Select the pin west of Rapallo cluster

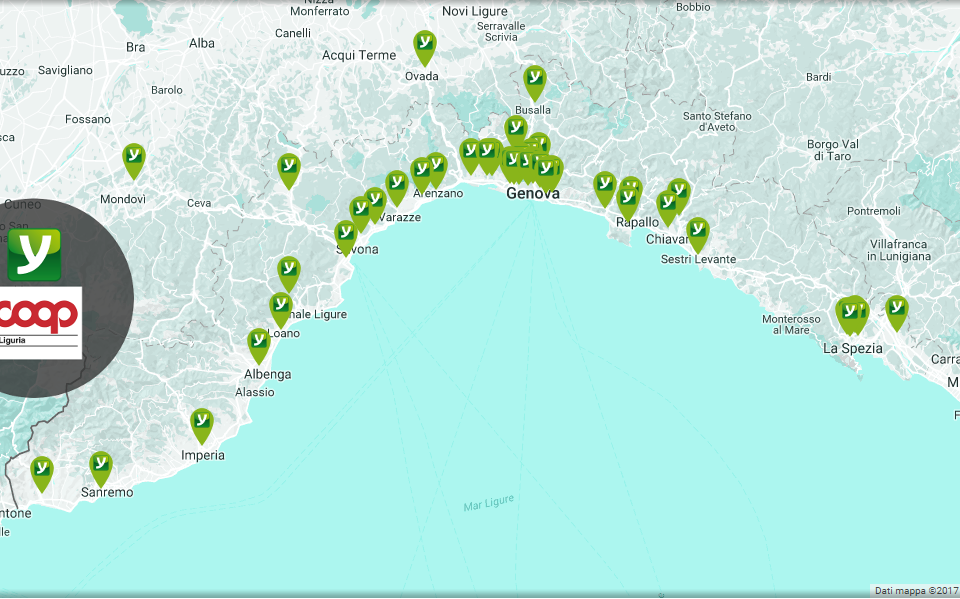[x=605, y=186]
